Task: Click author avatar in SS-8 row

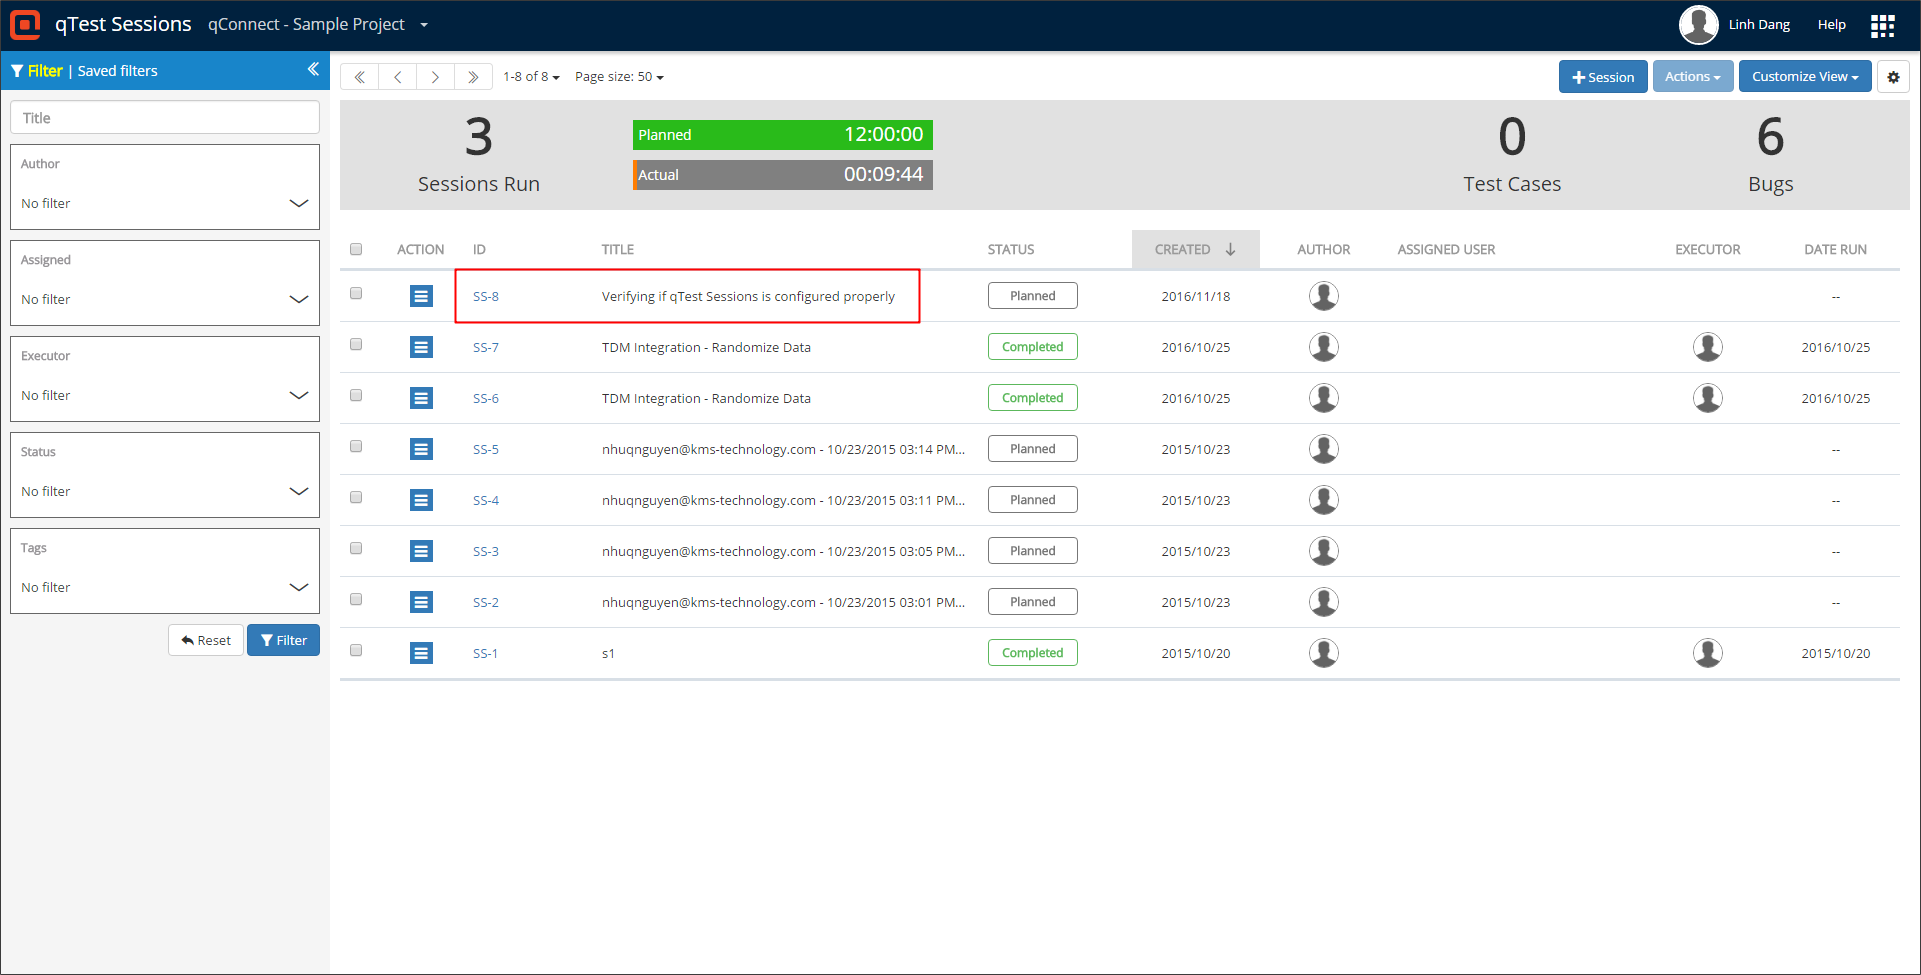Action: [1324, 296]
